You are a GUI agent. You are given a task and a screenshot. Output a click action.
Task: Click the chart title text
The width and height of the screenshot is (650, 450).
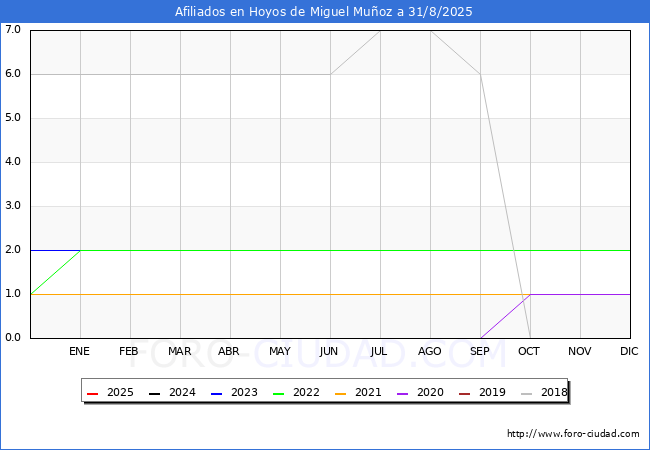coord(324,12)
